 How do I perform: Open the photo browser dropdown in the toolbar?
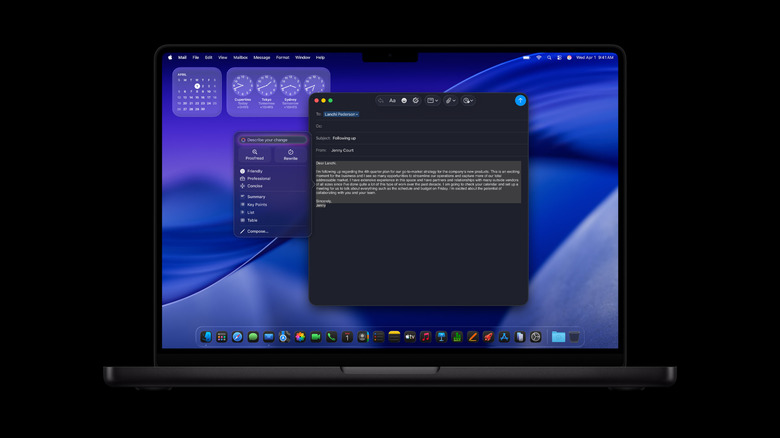468,101
